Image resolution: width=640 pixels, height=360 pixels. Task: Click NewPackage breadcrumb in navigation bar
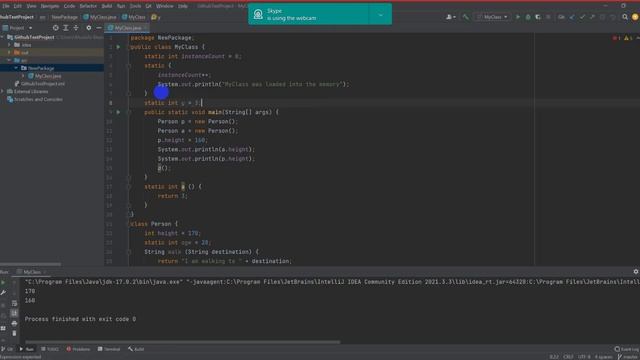point(64,17)
